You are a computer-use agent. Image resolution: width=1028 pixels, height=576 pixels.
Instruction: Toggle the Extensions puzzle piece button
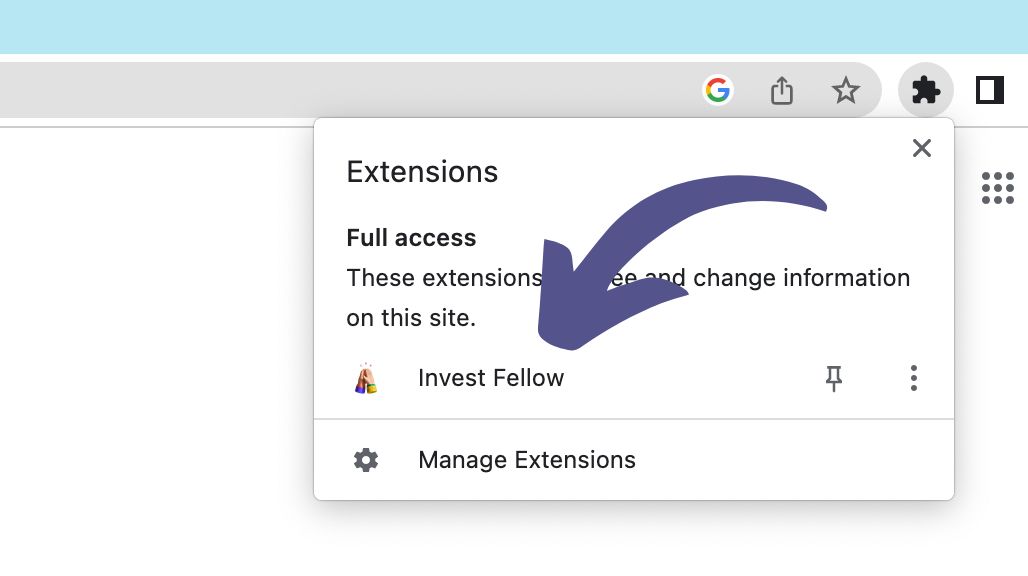pos(926,91)
